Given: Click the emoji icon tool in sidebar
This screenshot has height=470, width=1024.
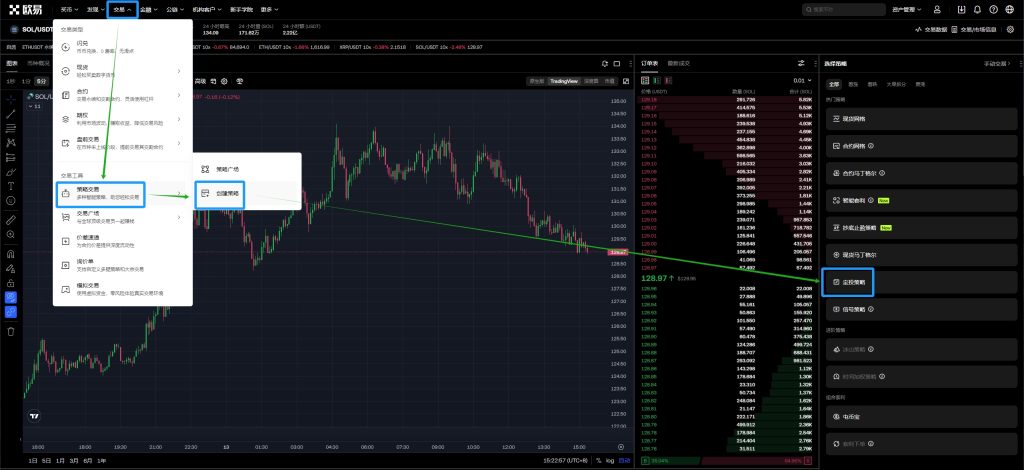Looking at the screenshot, I should click(x=10, y=200).
